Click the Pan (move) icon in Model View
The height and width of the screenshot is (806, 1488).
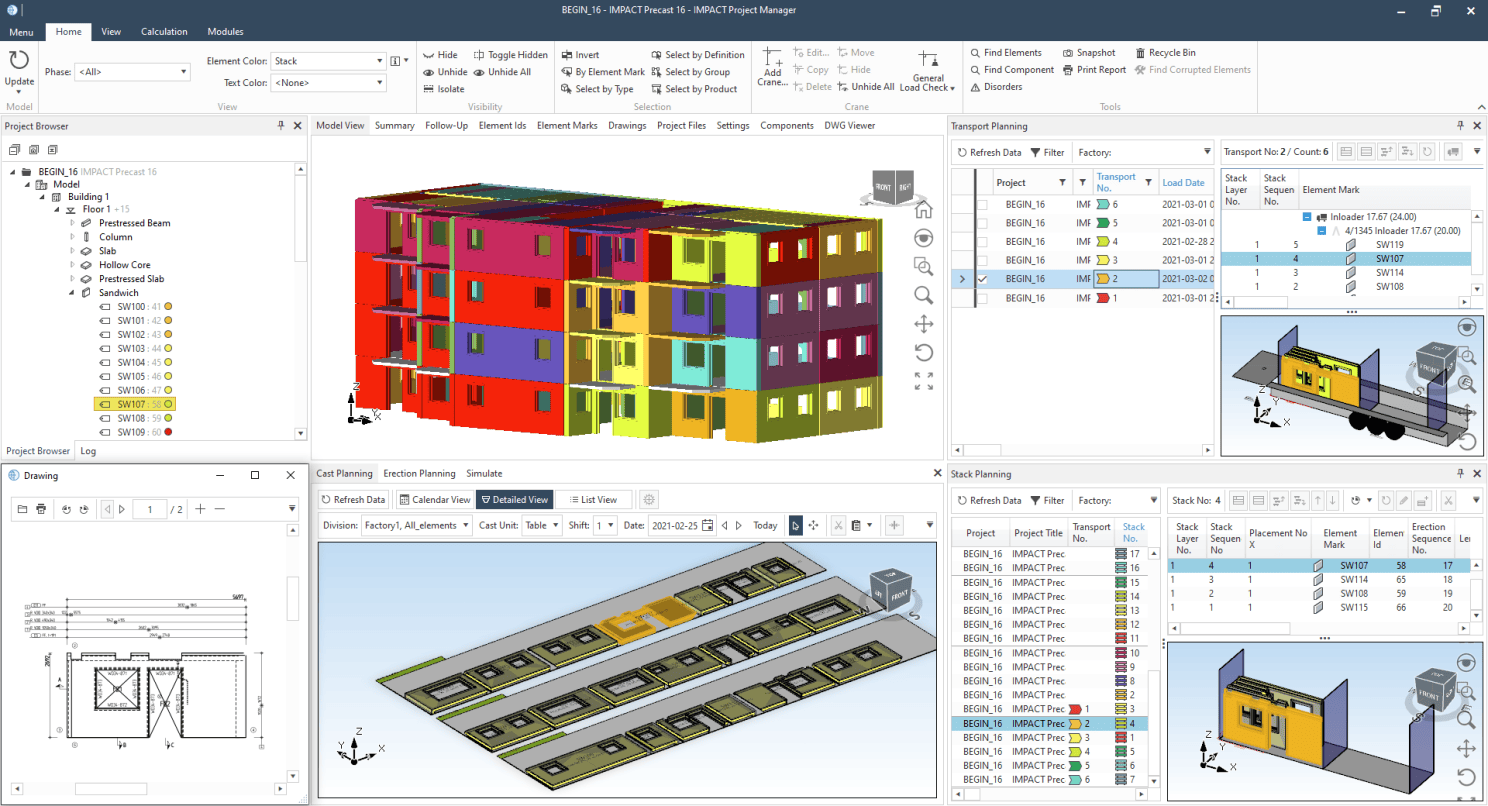(x=923, y=323)
